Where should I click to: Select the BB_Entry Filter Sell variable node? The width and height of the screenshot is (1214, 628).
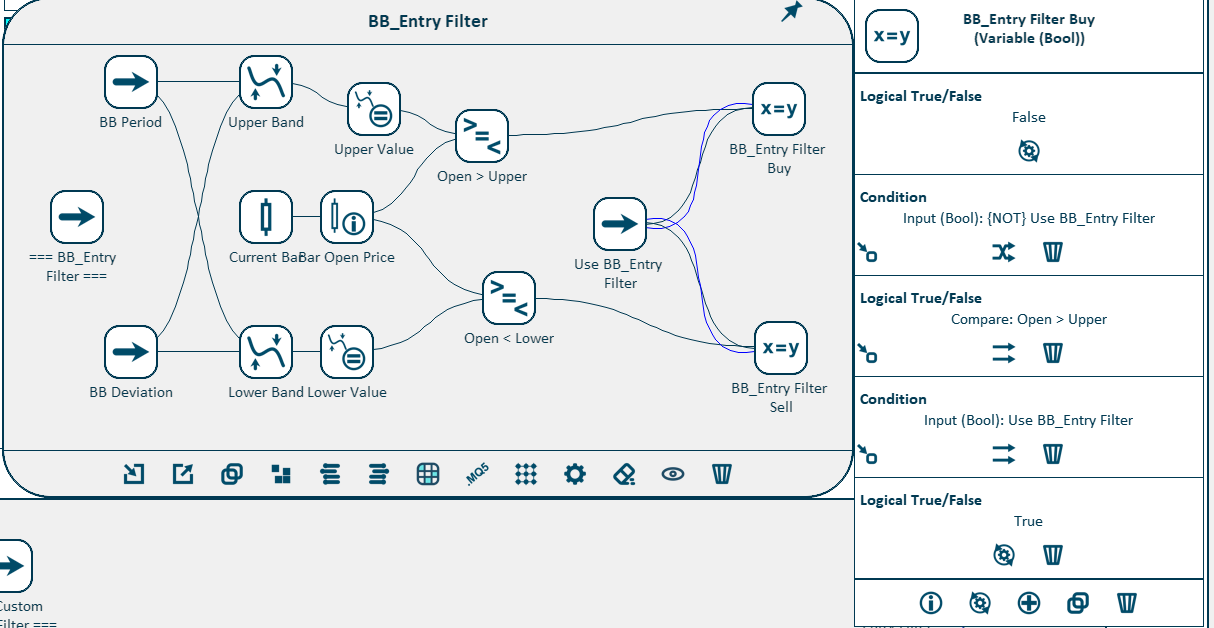[x=780, y=347]
